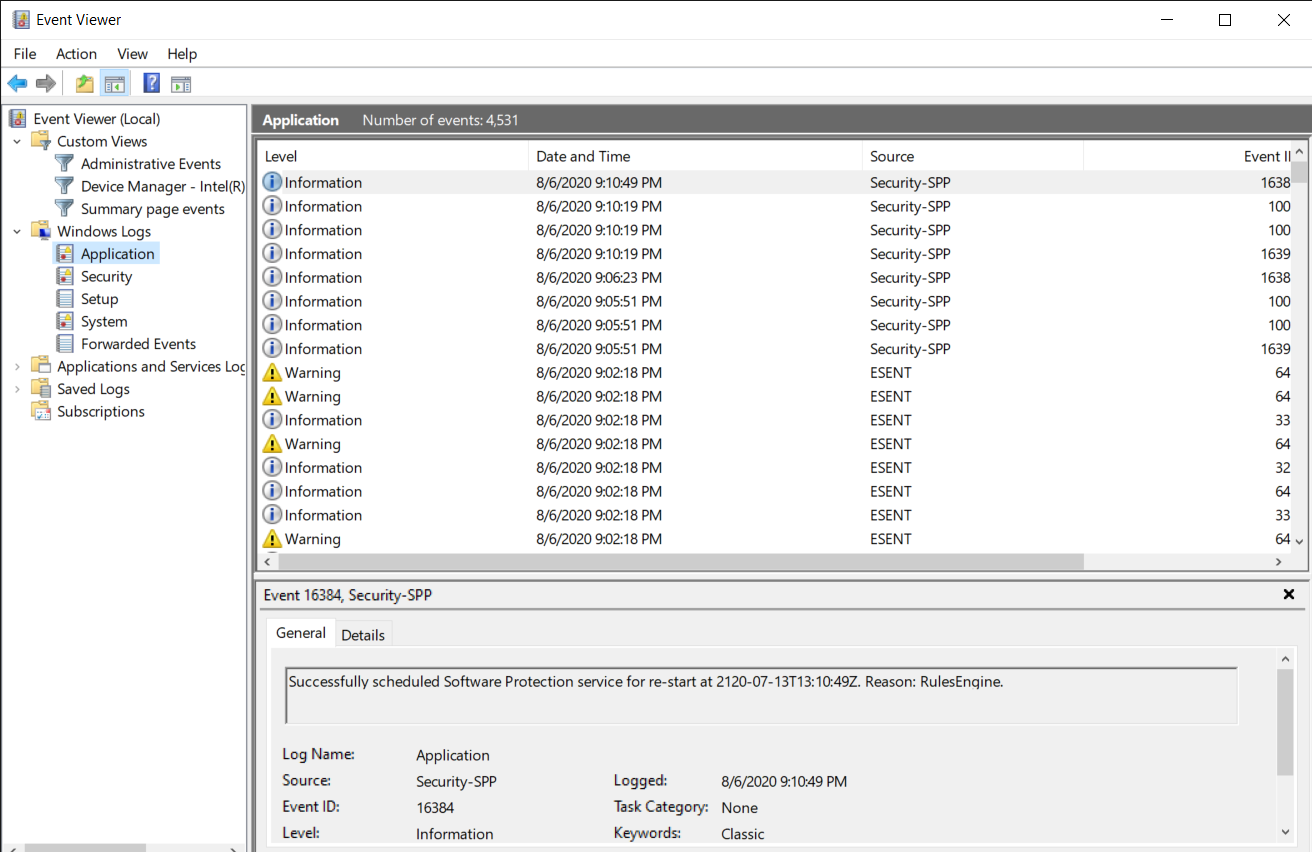
Task: Click the Administrative Events filter icon
Action: 65,163
